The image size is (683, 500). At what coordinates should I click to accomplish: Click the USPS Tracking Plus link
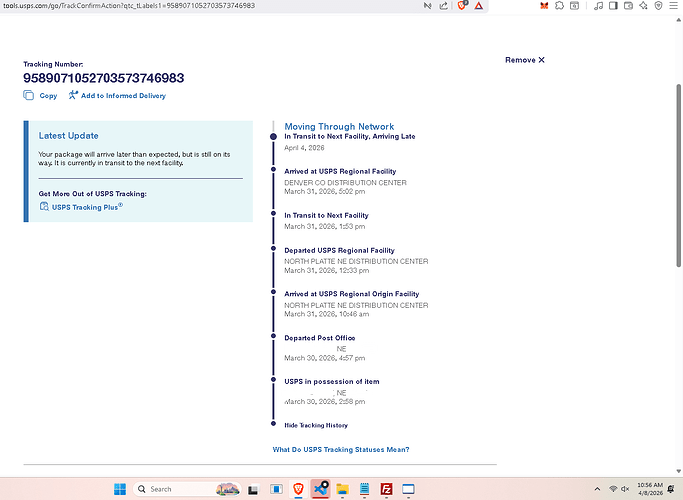click(x=86, y=207)
